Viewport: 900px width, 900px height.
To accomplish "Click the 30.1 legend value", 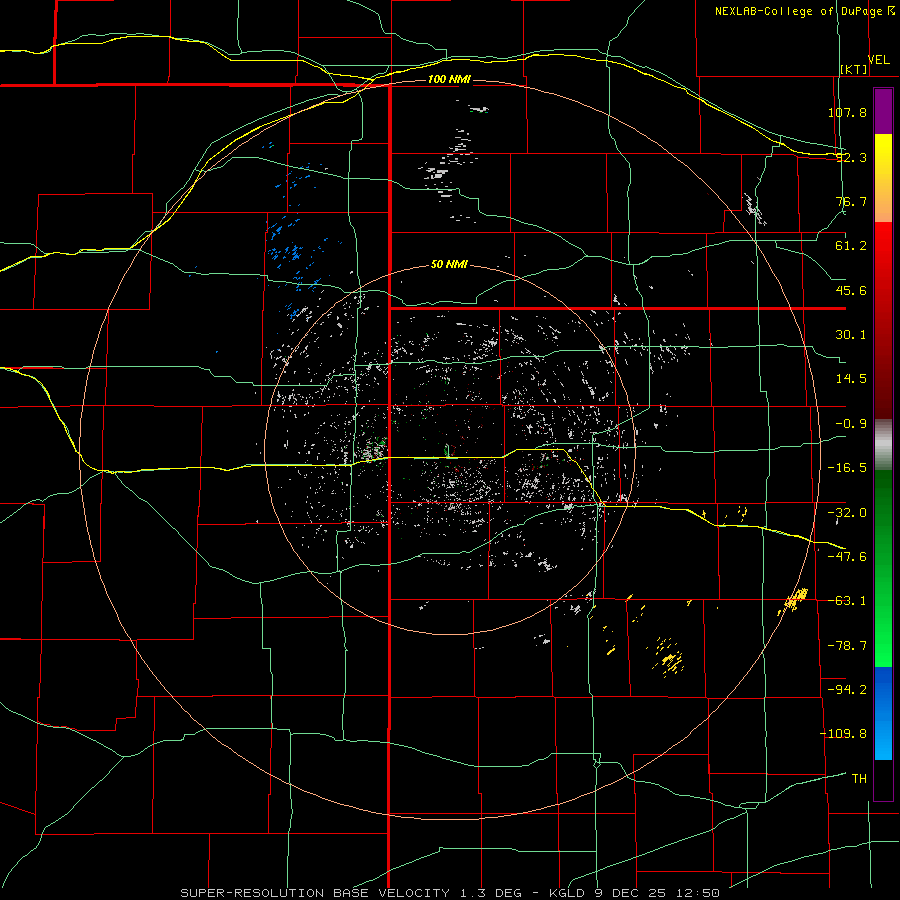I will [851, 335].
